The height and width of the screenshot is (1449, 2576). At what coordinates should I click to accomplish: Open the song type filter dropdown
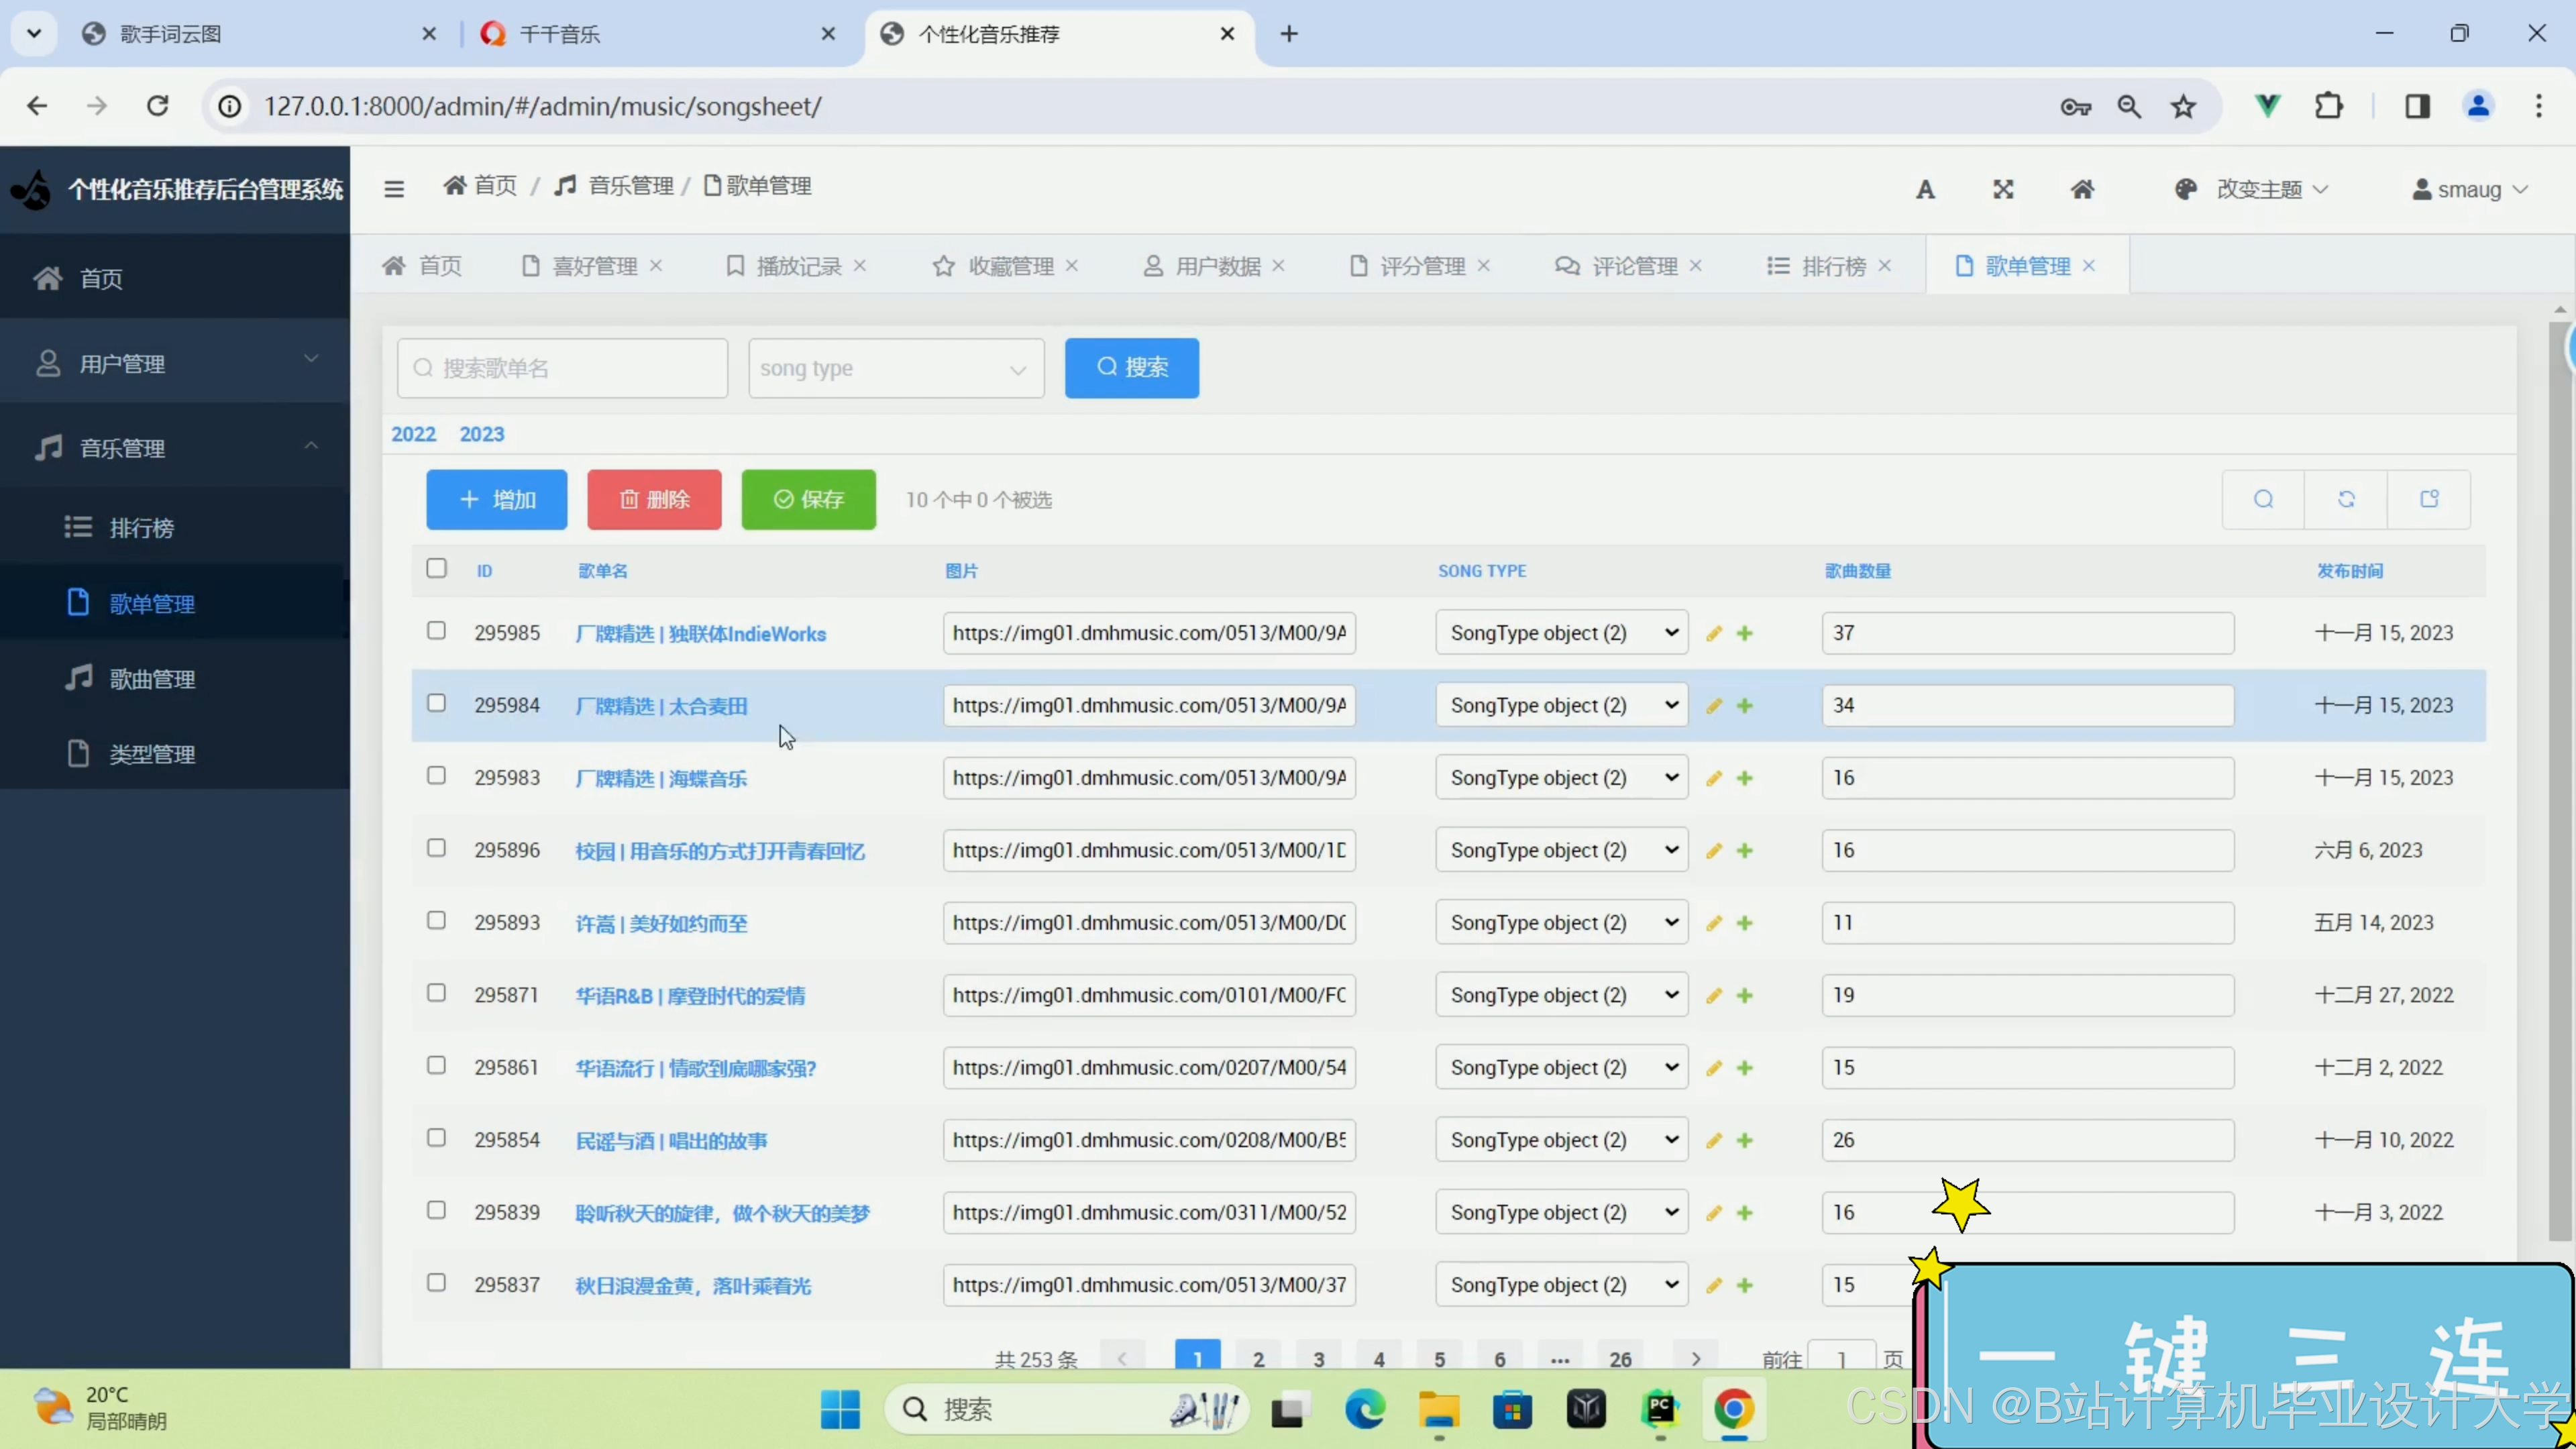(x=895, y=369)
